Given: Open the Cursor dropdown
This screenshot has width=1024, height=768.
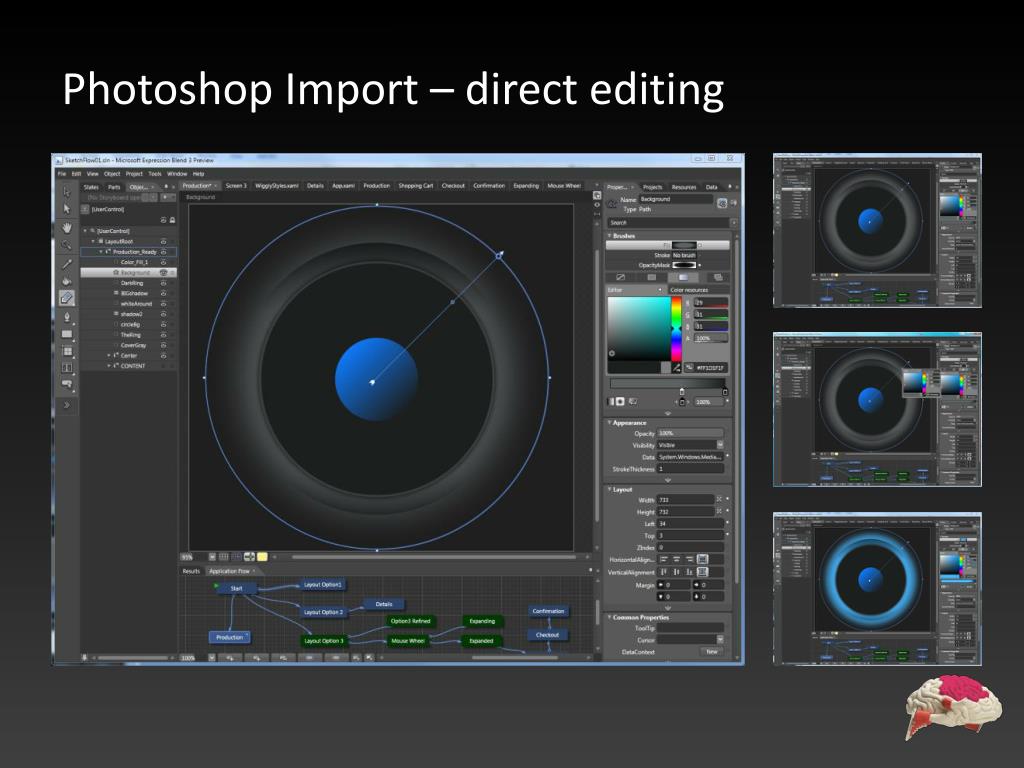Looking at the screenshot, I should pos(720,640).
